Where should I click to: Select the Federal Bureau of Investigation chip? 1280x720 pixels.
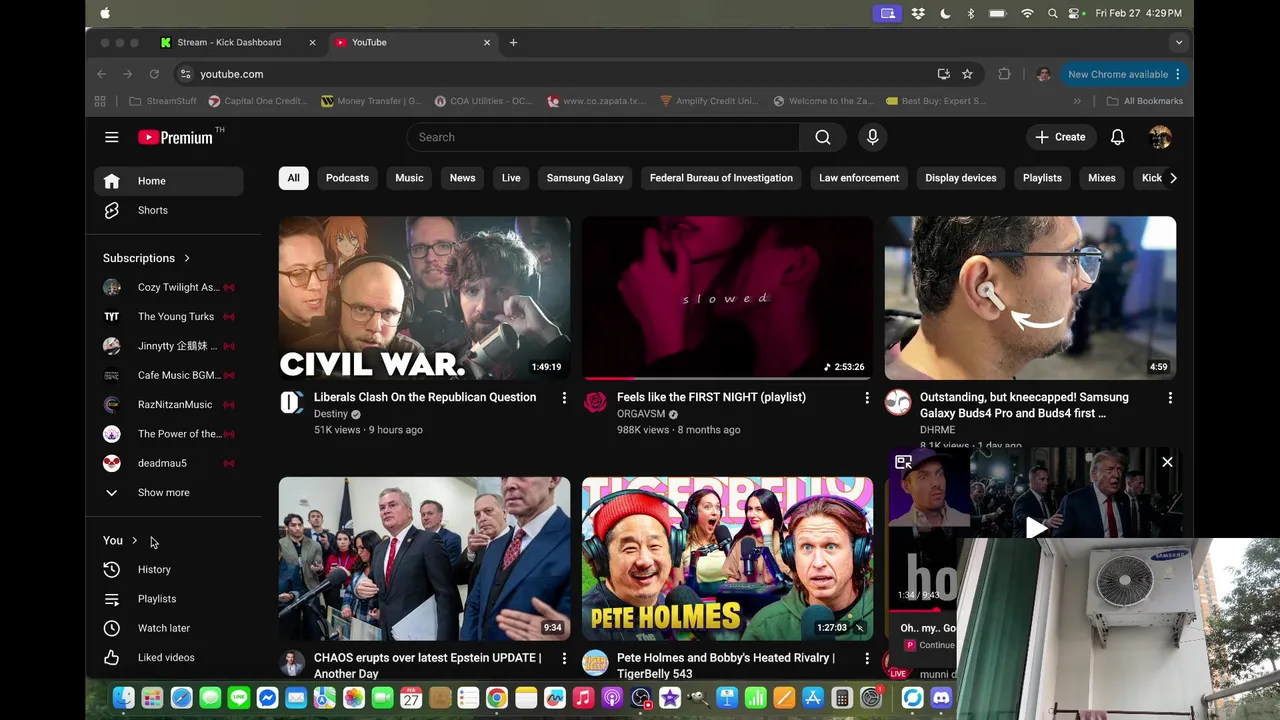click(x=721, y=178)
